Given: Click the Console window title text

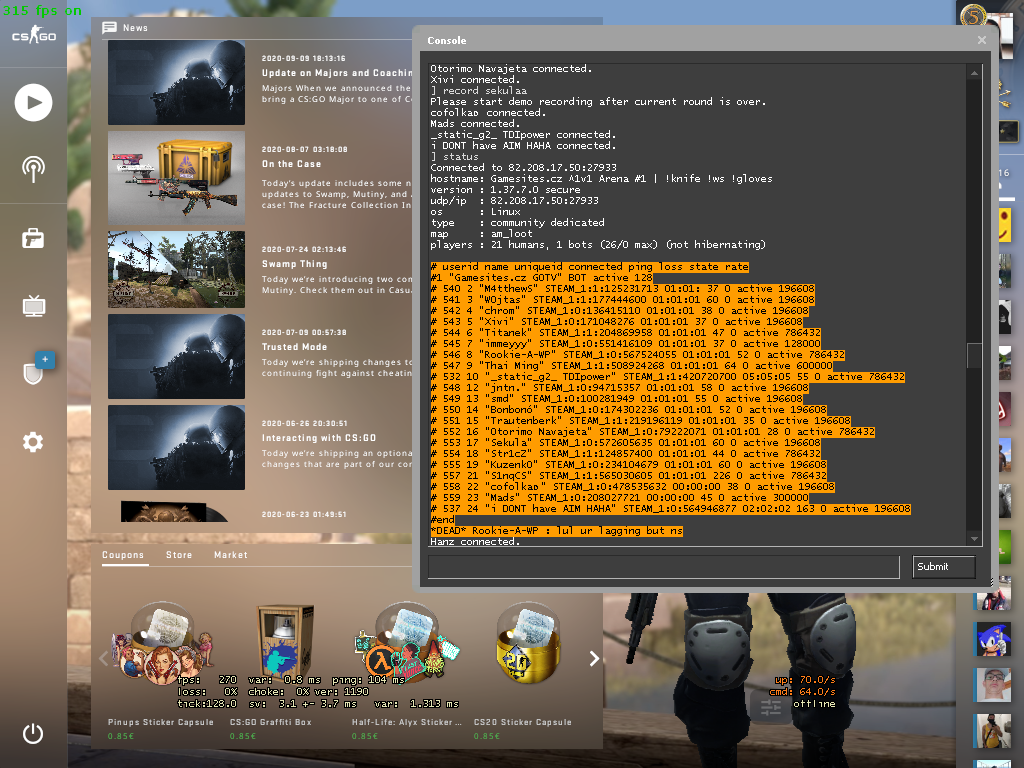Looking at the screenshot, I should [x=447, y=40].
